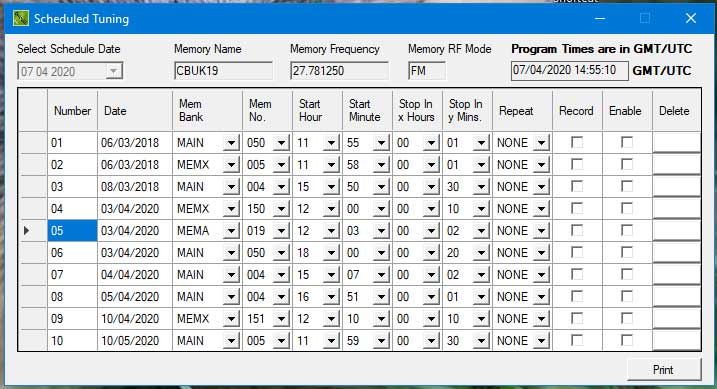Click date cell 04/04/2020
Image resolution: width=717 pixels, height=389 pixels.
coord(135,275)
